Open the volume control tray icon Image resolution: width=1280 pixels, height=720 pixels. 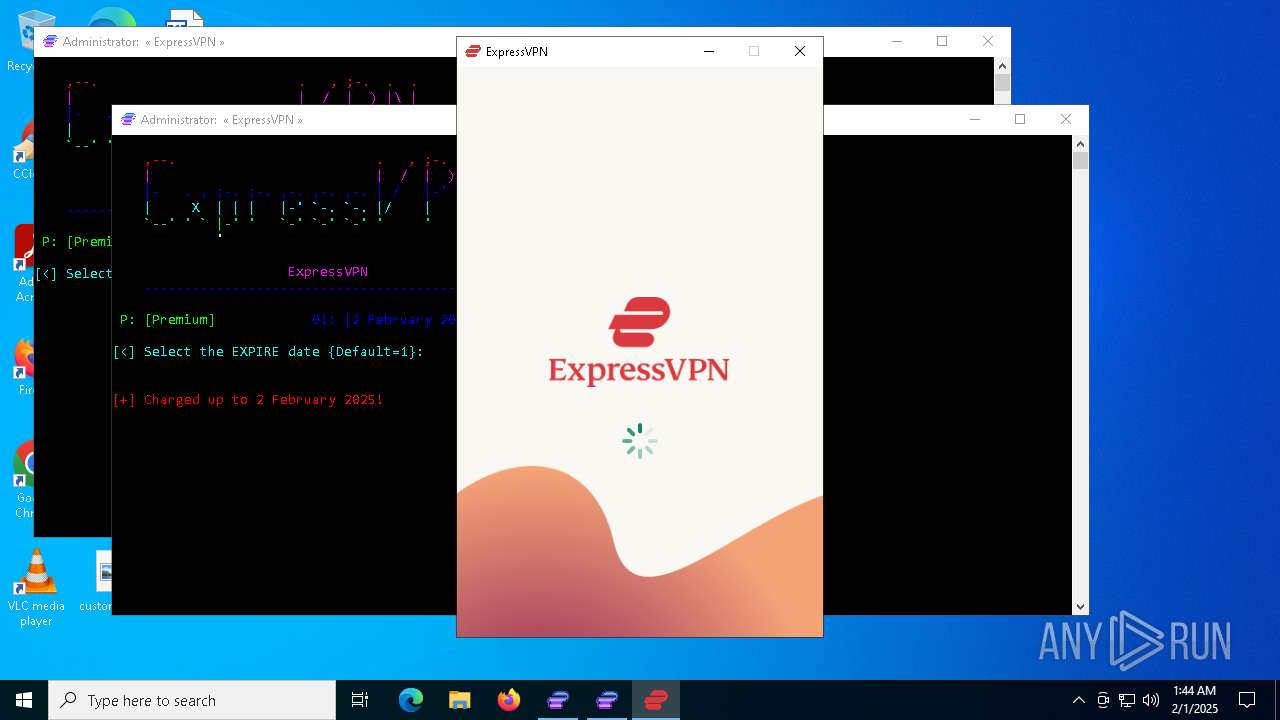(1151, 700)
